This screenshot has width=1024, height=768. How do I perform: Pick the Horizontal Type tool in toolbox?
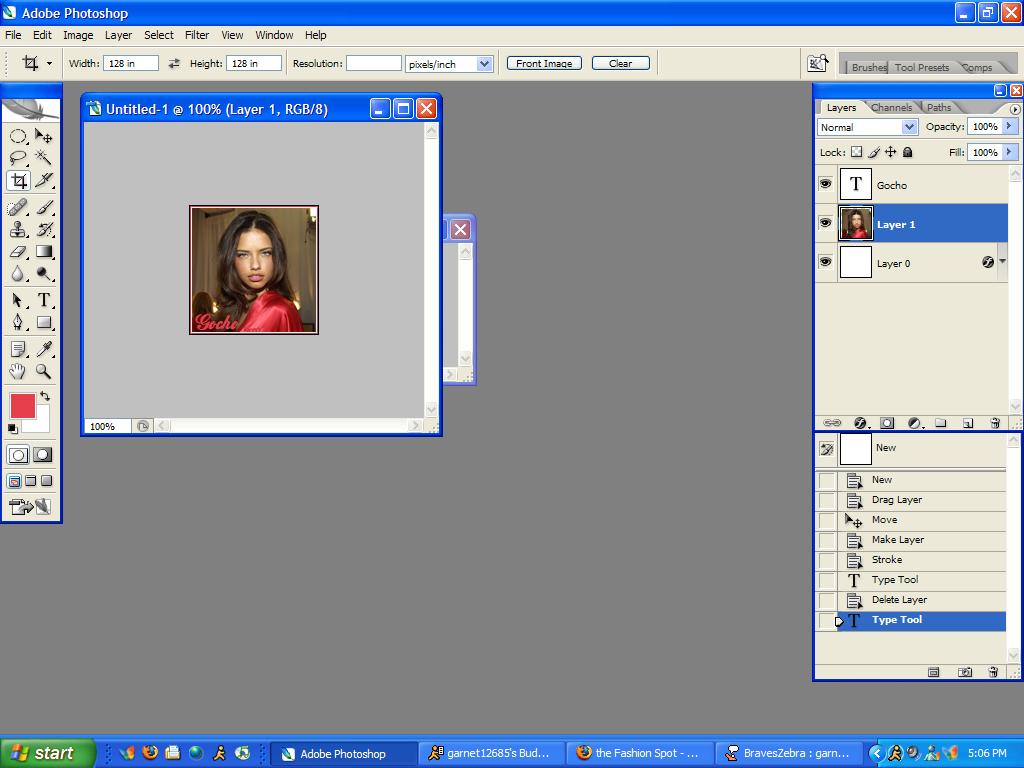click(x=44, y=300)
